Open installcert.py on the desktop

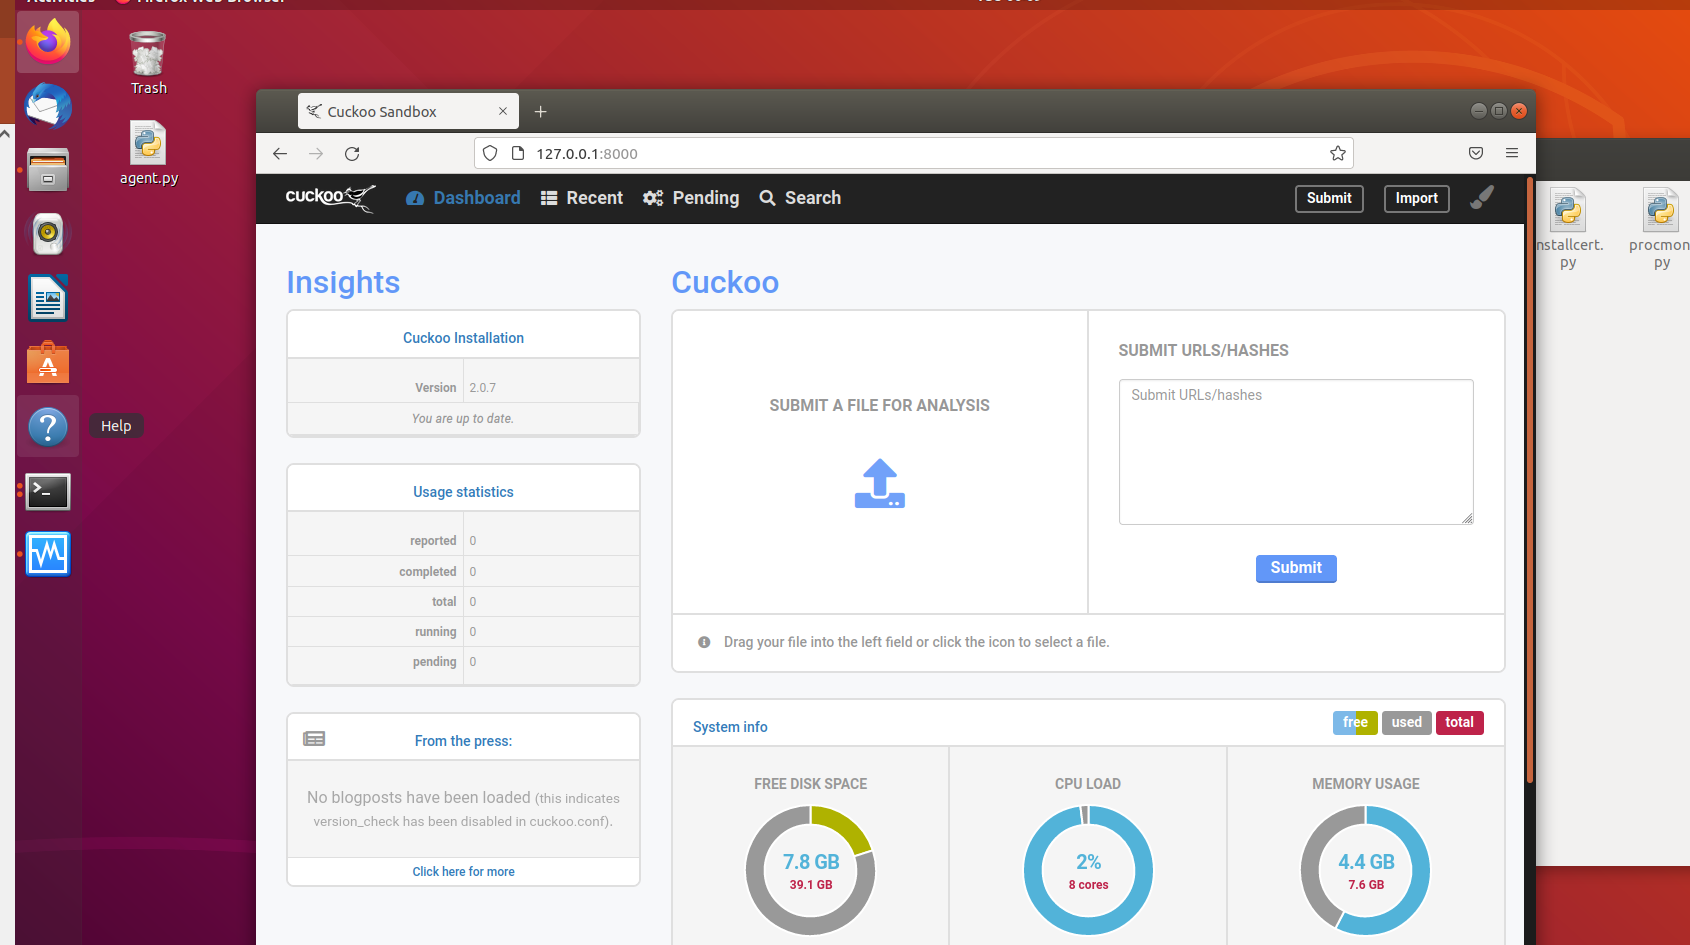[1569, 212]
